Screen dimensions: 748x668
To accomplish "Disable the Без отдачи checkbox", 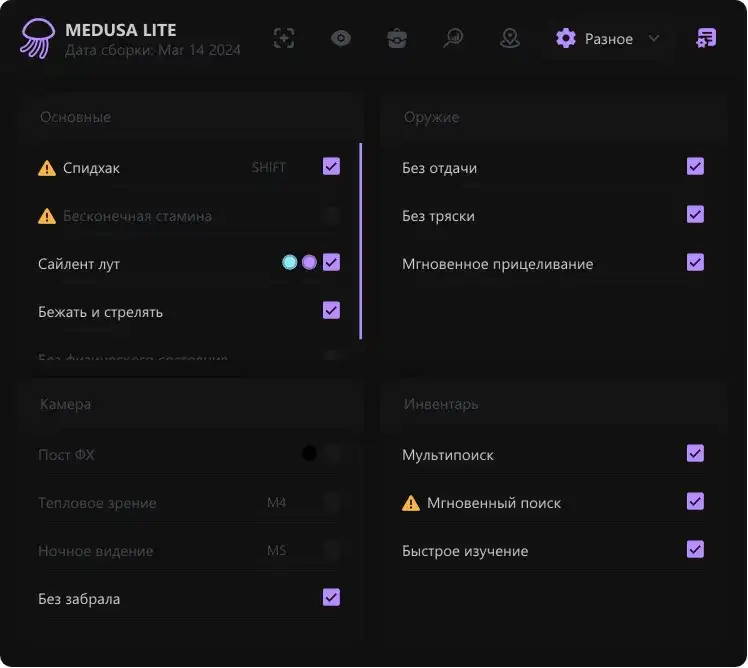I will [x=695, y=167].
